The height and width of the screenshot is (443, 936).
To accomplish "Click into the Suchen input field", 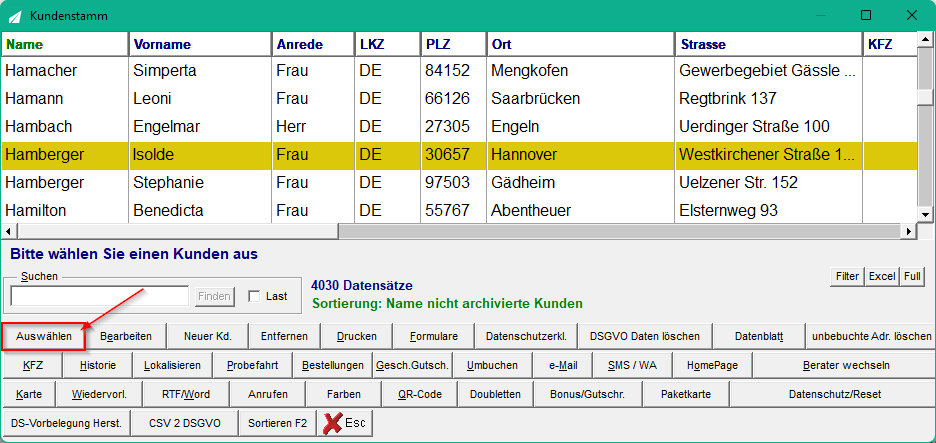I will (100, 296).
